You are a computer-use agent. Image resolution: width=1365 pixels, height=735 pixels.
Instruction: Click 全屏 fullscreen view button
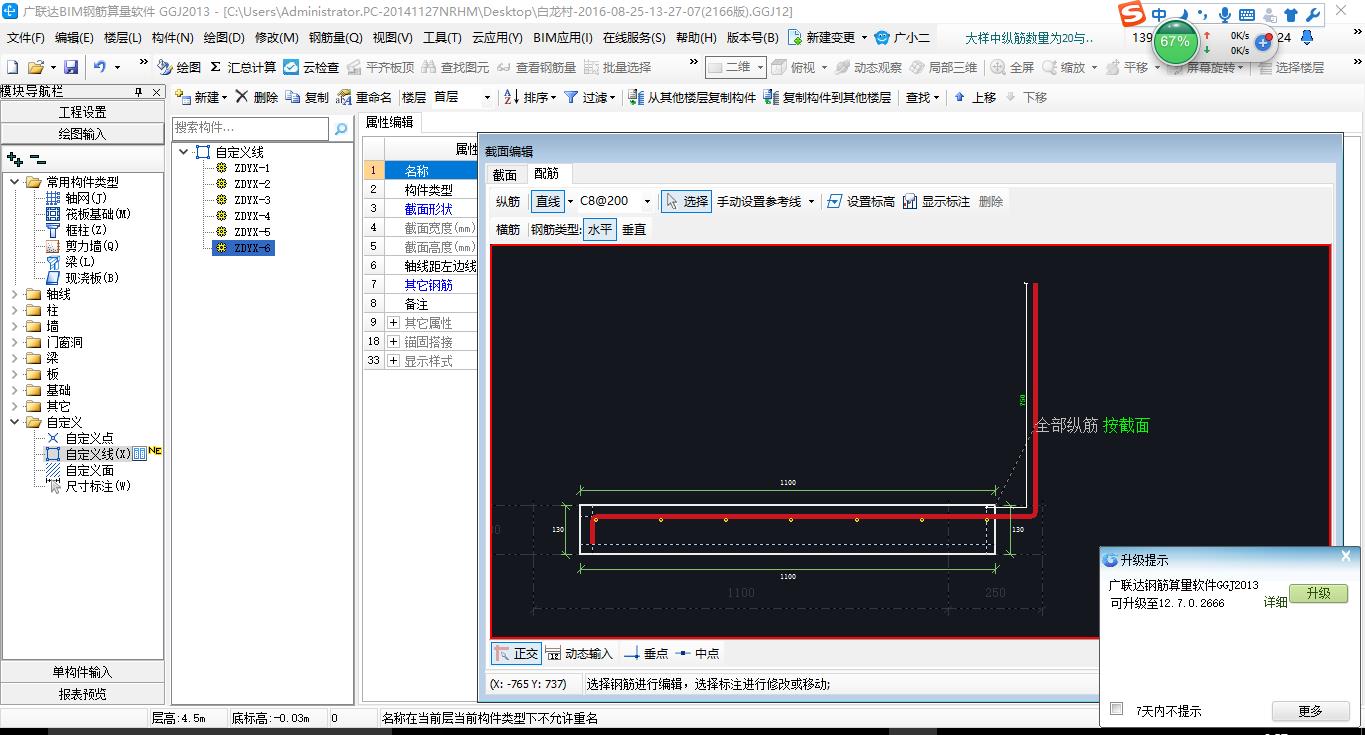point(1013,67)
